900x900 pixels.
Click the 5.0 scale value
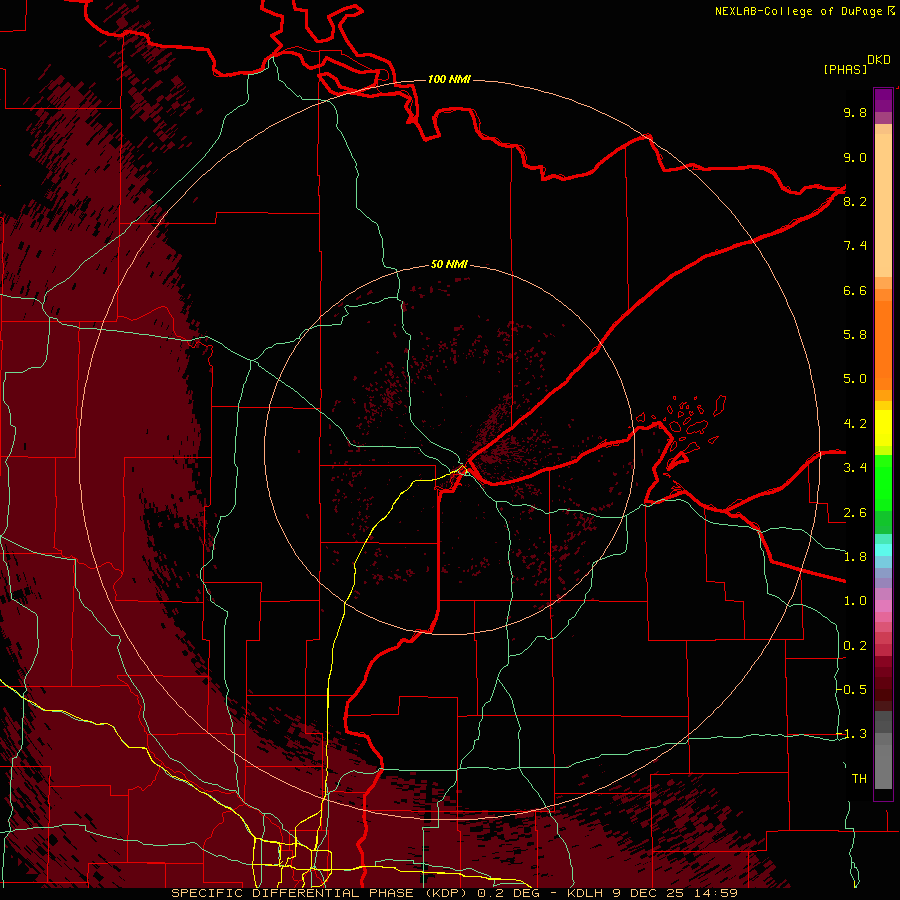click(855, 379)
